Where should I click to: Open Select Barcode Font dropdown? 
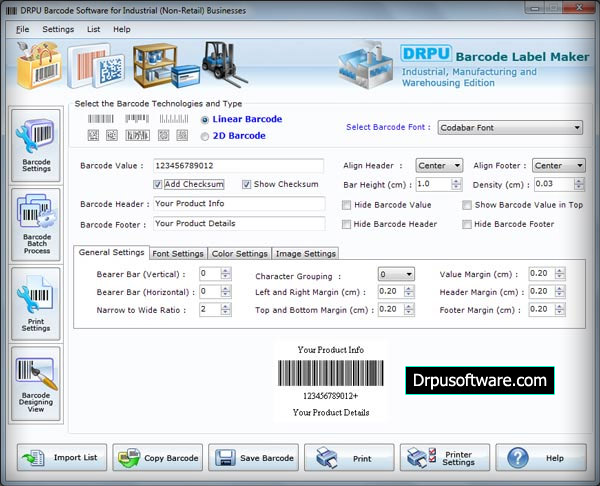click(510, 127)
